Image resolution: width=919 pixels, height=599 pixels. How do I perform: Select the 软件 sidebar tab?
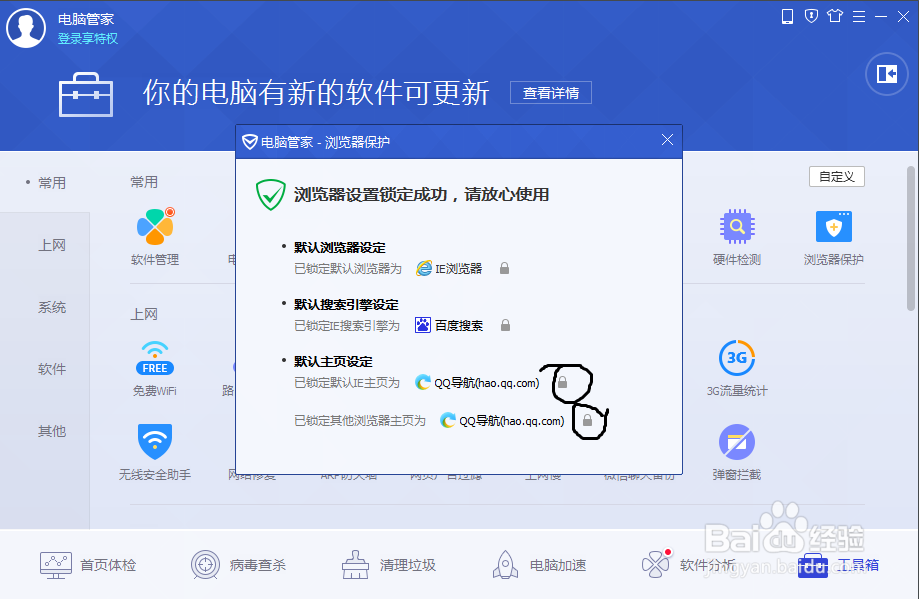tap(52, 369)
